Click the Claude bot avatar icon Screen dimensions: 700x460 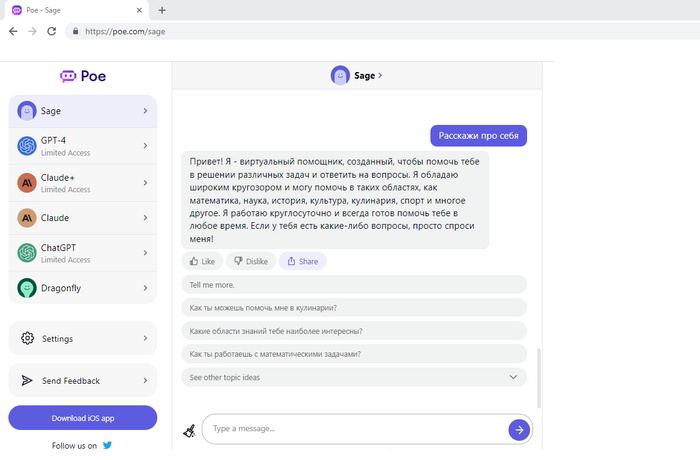[x=27, y=218]
